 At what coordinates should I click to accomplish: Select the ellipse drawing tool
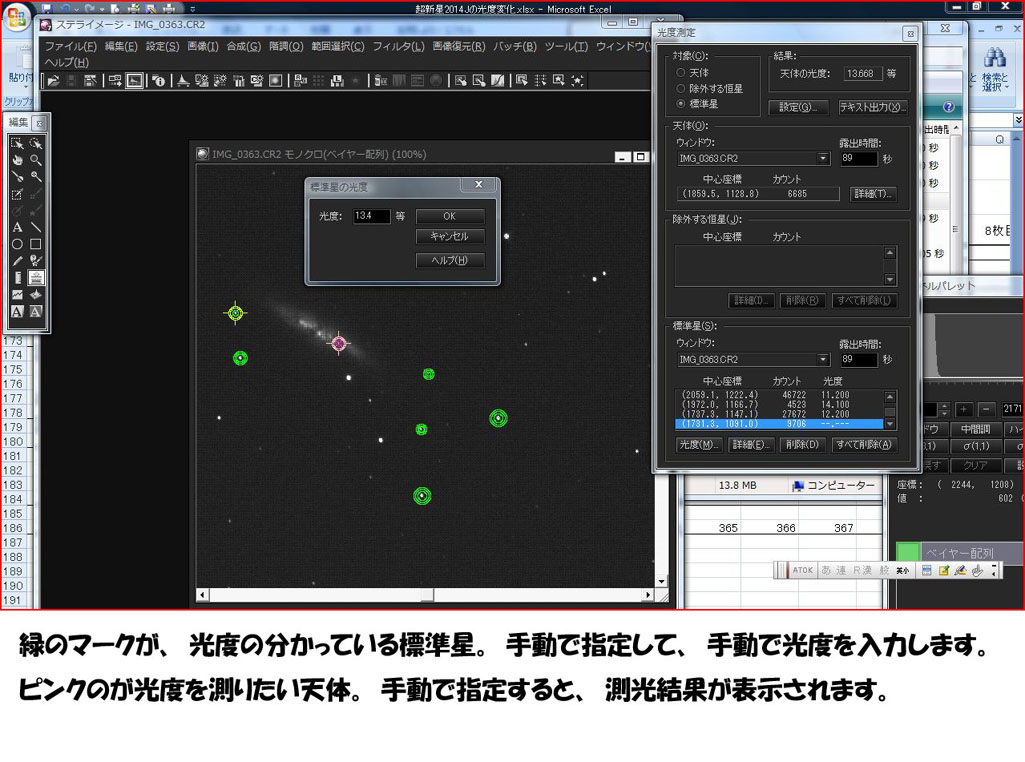pos(17,244)
